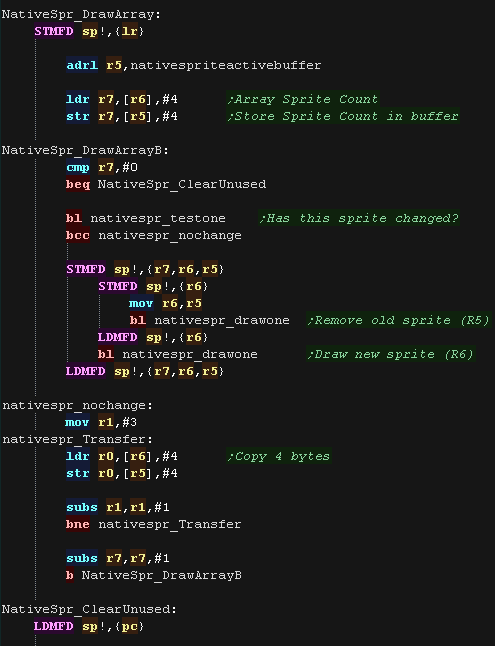Image resolution: width=495 pixels, height=646 pixels.
Task: Click the nativespr_nochange: label definition
Action: tap(77, 405)
